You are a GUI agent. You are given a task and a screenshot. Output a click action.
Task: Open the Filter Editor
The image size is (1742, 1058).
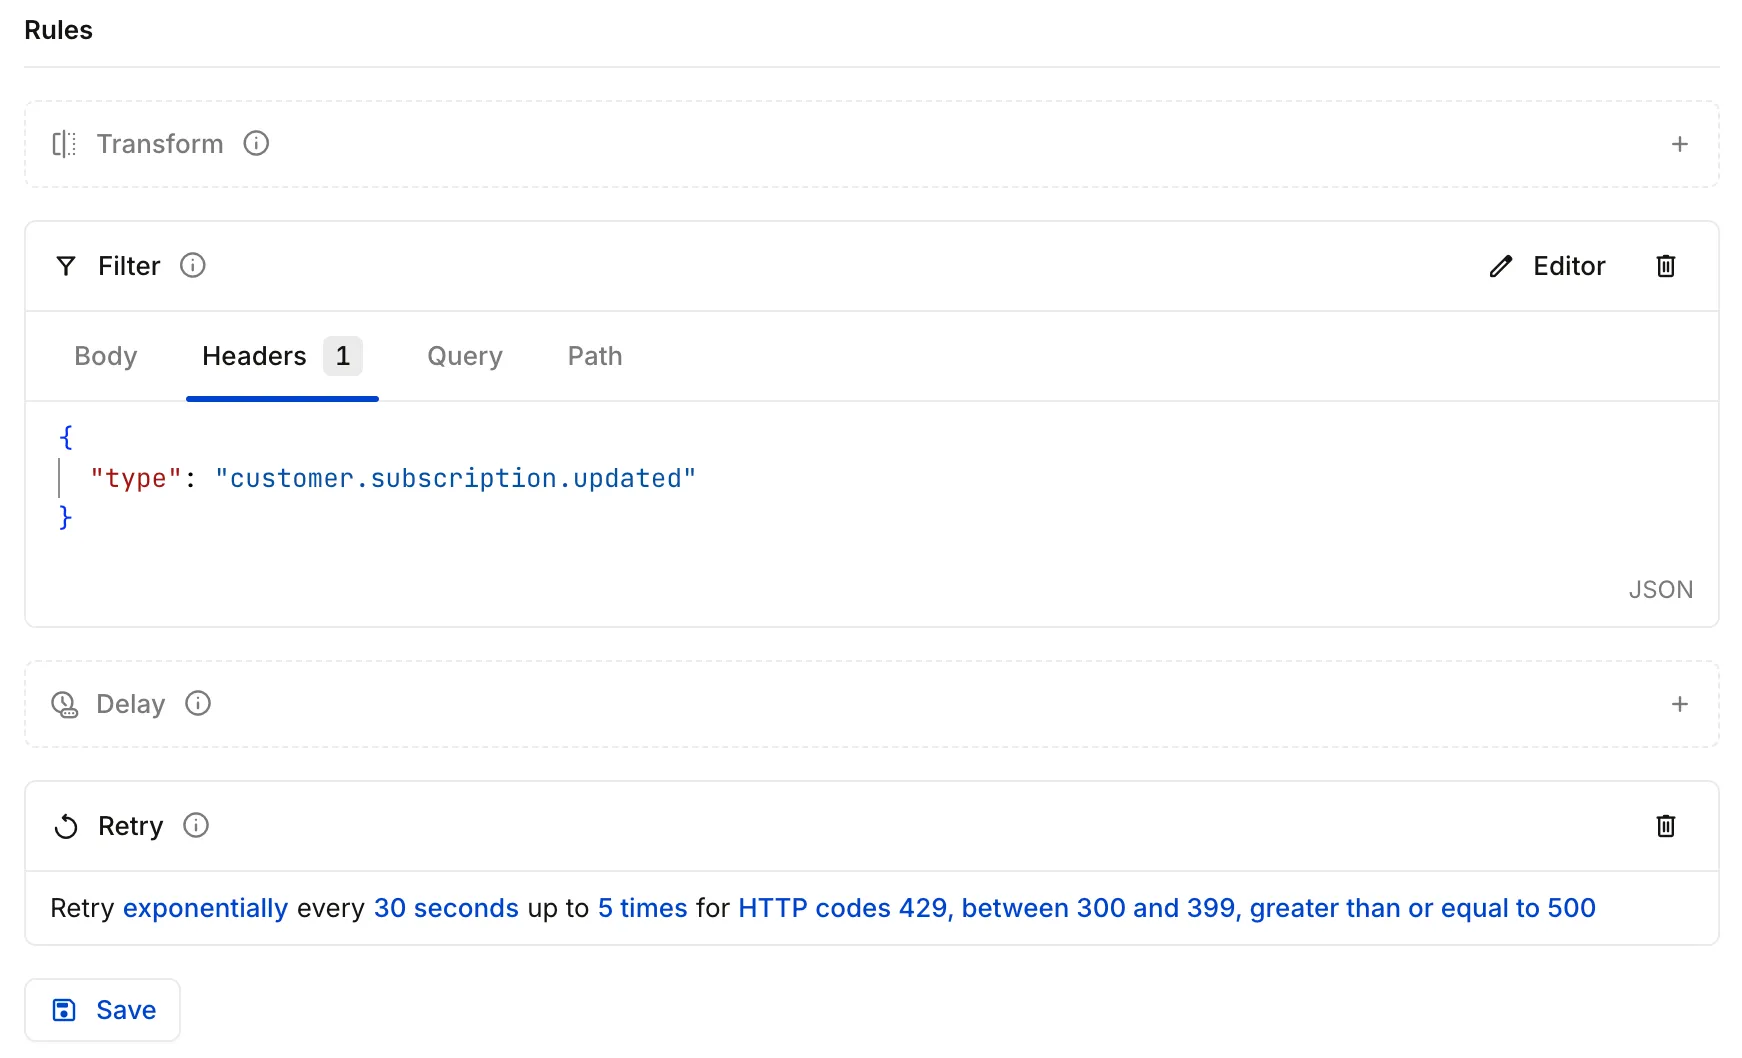[x=1547, y=266]
